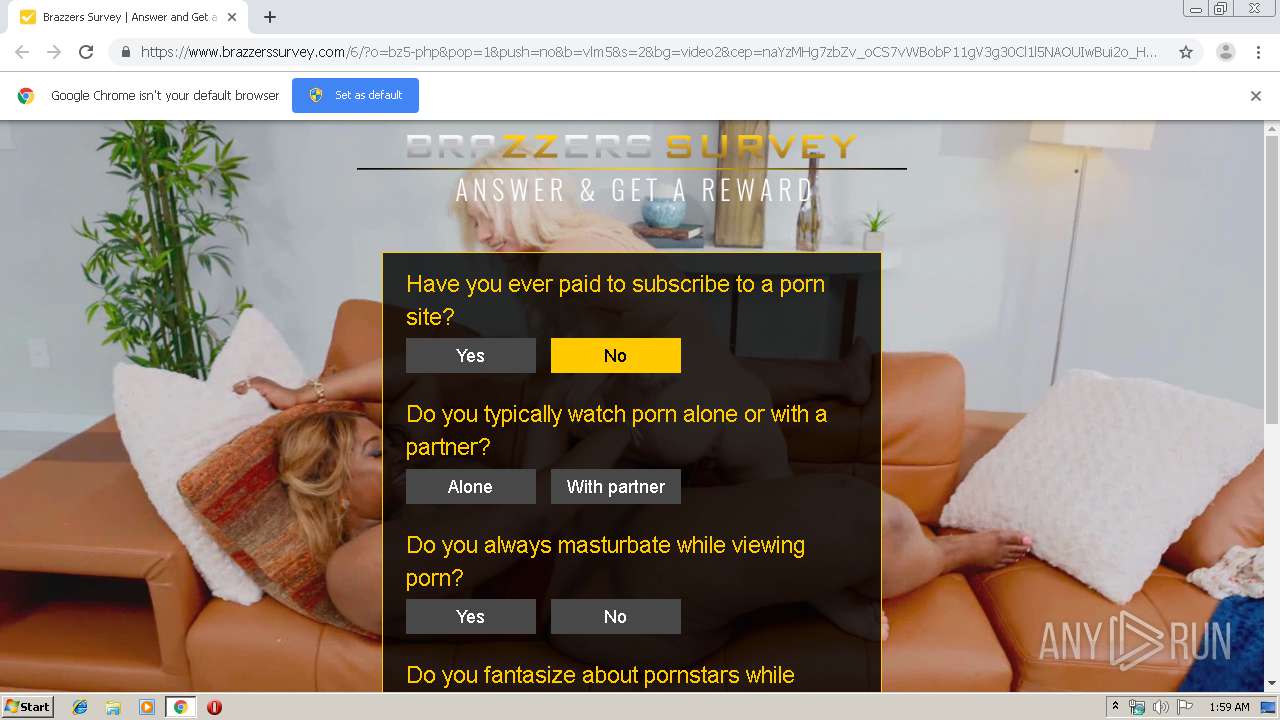
Task: Click the browser forward arrow
Action: pos(54,52)
